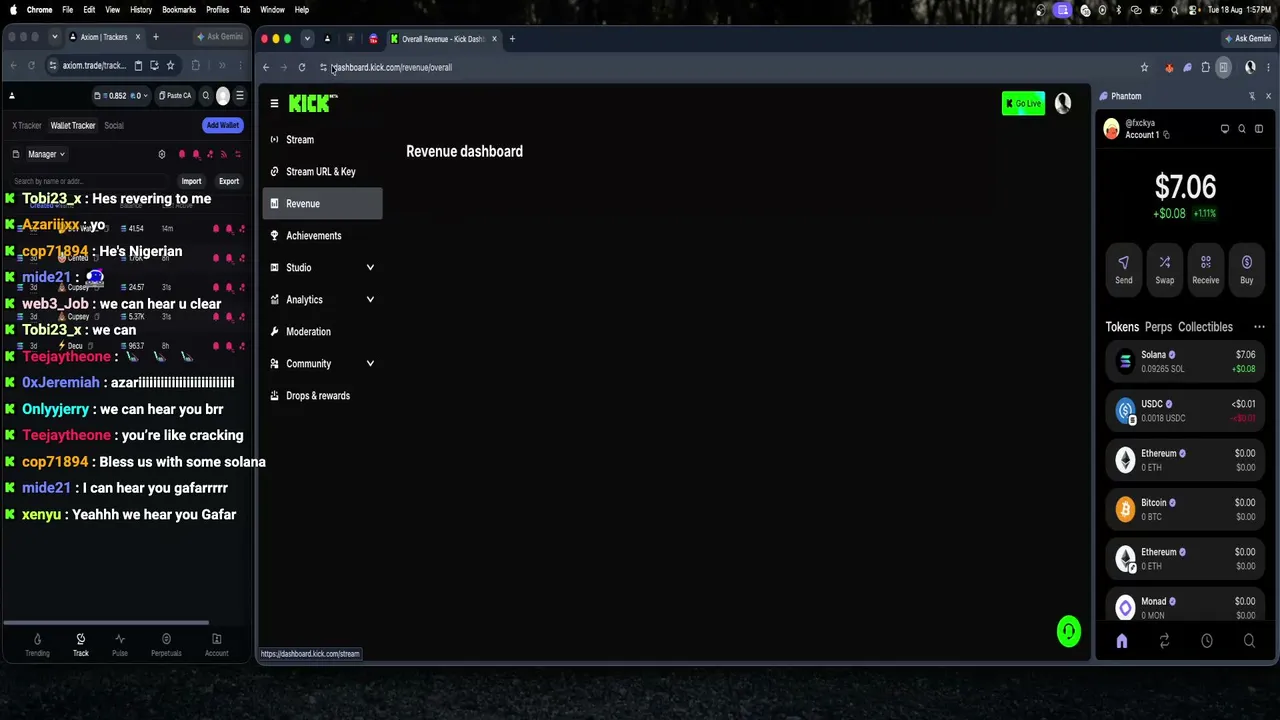Click the Paste CA button in Axiom
The height and width of the screenshot is (720, 1280).
[x=175, y=96]
